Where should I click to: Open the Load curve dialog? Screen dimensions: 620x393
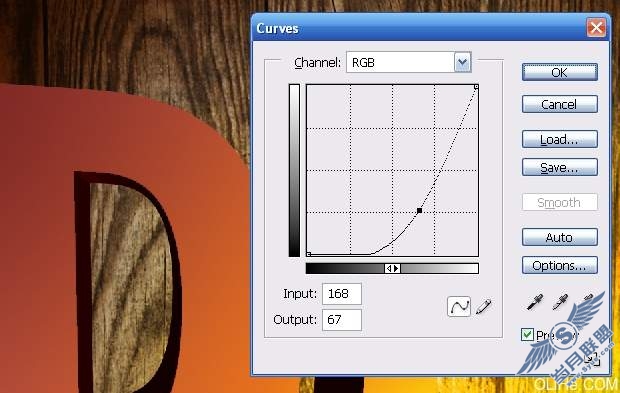click(x=560, y=140)
